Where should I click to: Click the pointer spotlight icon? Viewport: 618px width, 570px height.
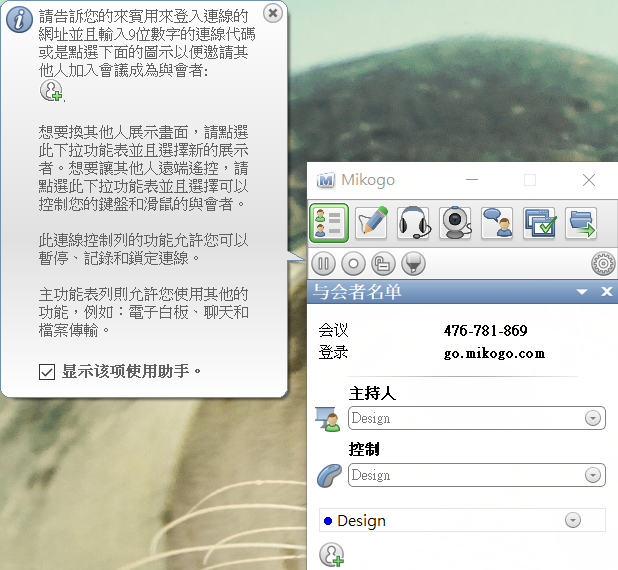(x=413, y=264)
